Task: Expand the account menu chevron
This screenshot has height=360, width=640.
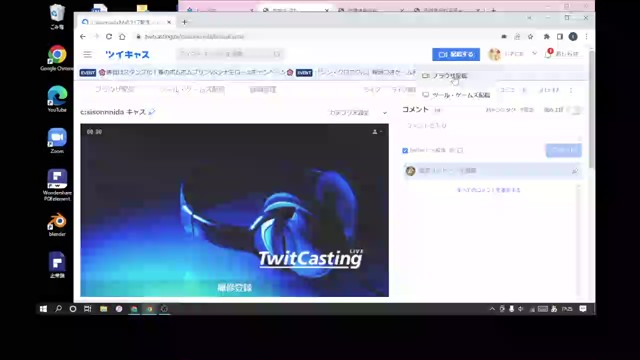Action: point(534,54)
